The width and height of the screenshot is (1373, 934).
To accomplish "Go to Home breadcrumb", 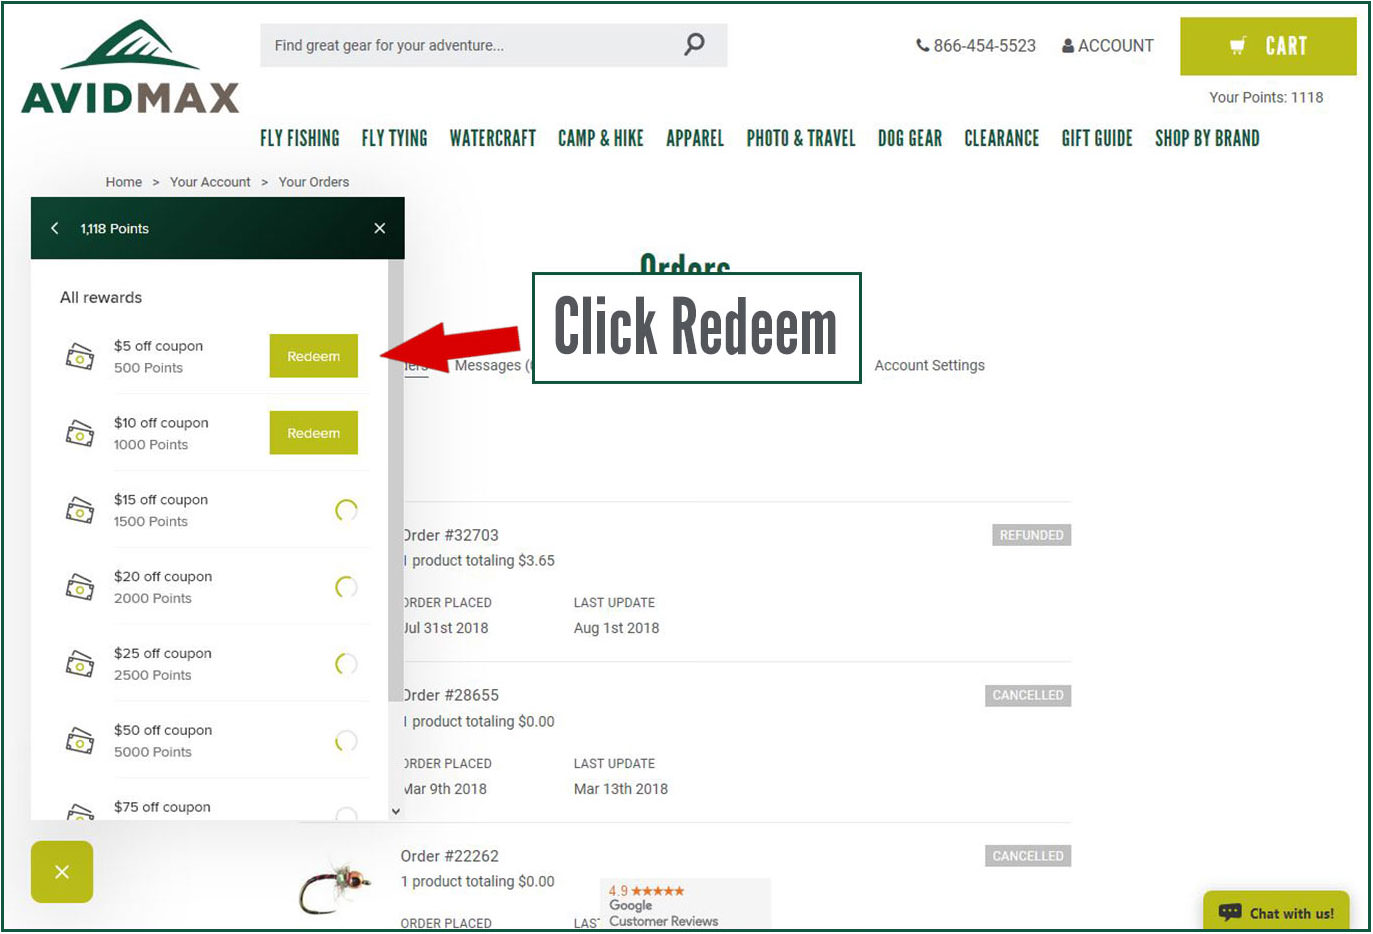I will [124, 182].
